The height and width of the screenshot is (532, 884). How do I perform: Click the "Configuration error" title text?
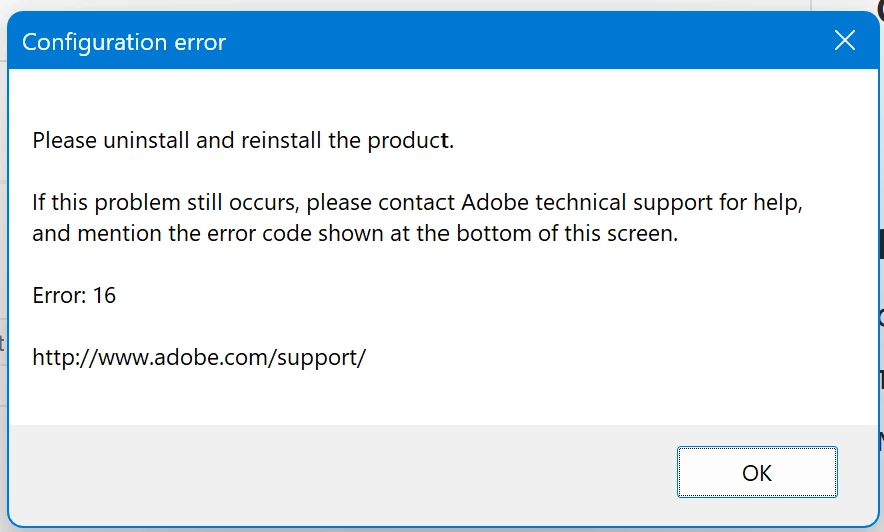coord(124,42)
